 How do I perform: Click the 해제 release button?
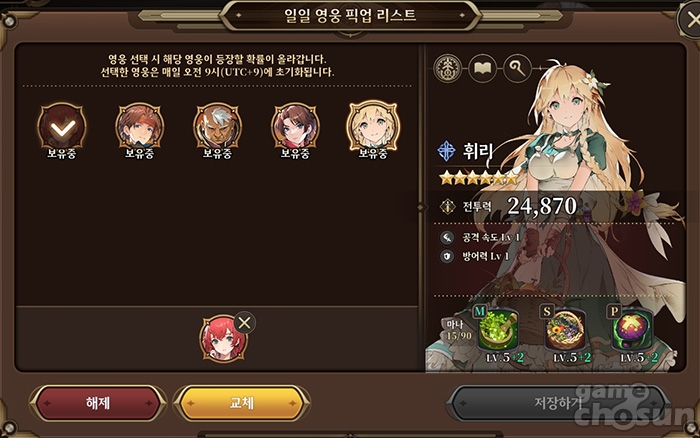tap(98, 403)
